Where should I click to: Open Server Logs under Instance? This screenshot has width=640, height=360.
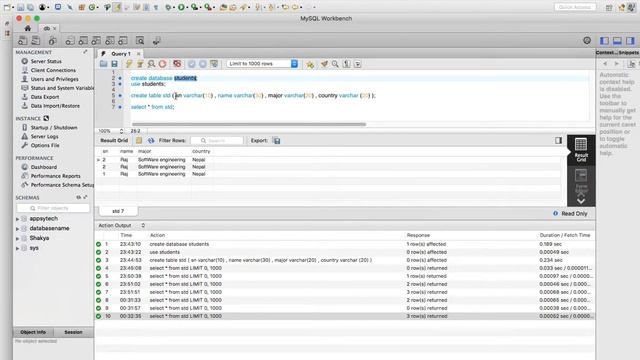44,136
